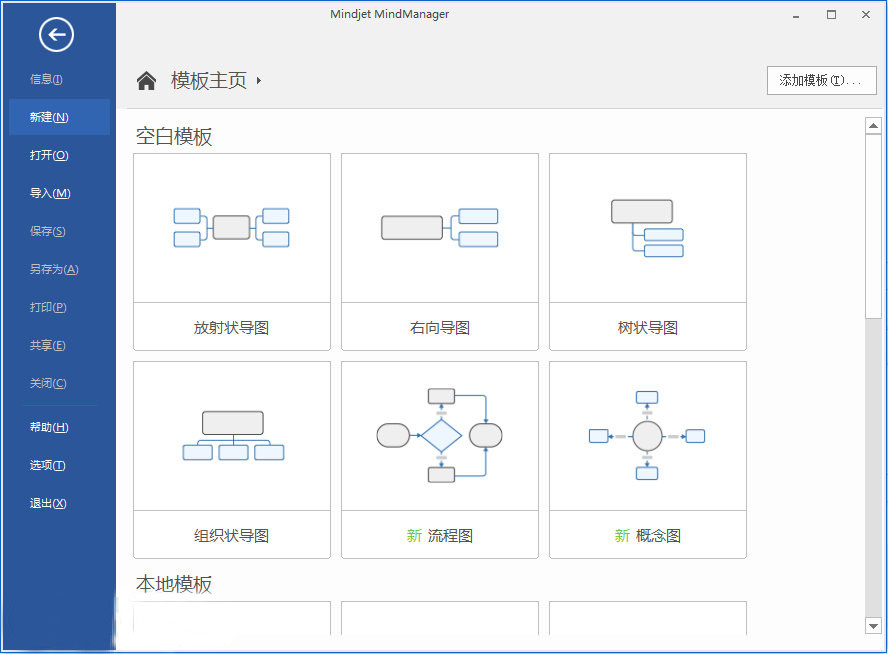Click the 保存(S) menu item
The image size is (888, 654).
[48, 231]
